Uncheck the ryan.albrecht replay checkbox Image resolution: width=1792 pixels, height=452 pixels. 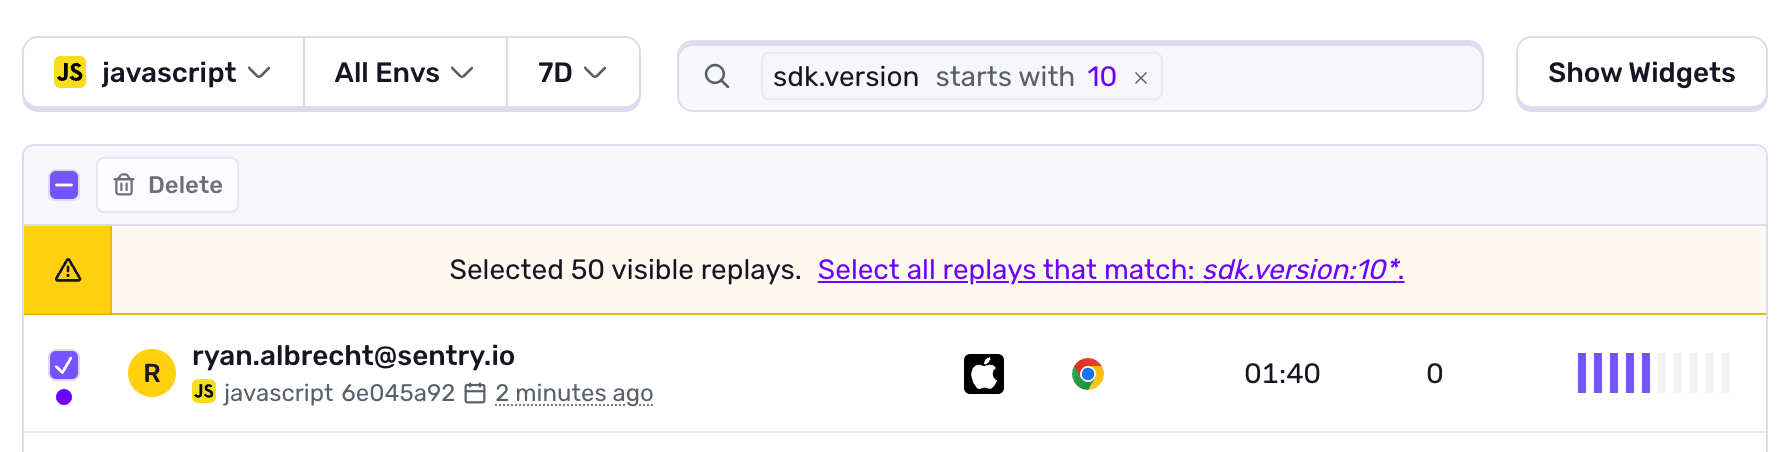(x=64, y=364)
